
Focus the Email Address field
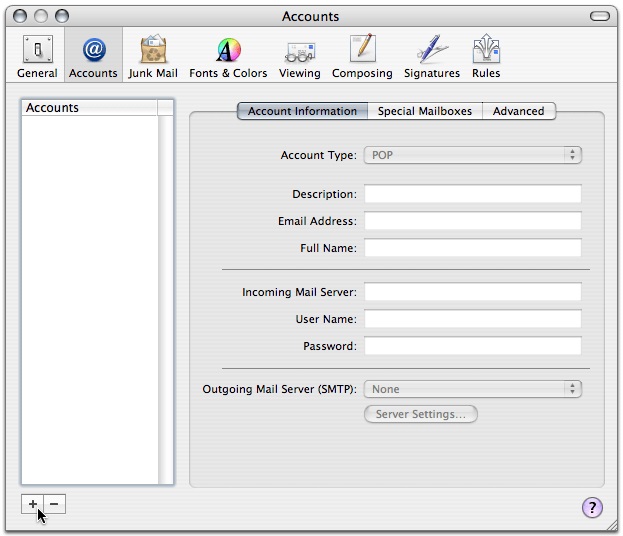tap(473, 221)
